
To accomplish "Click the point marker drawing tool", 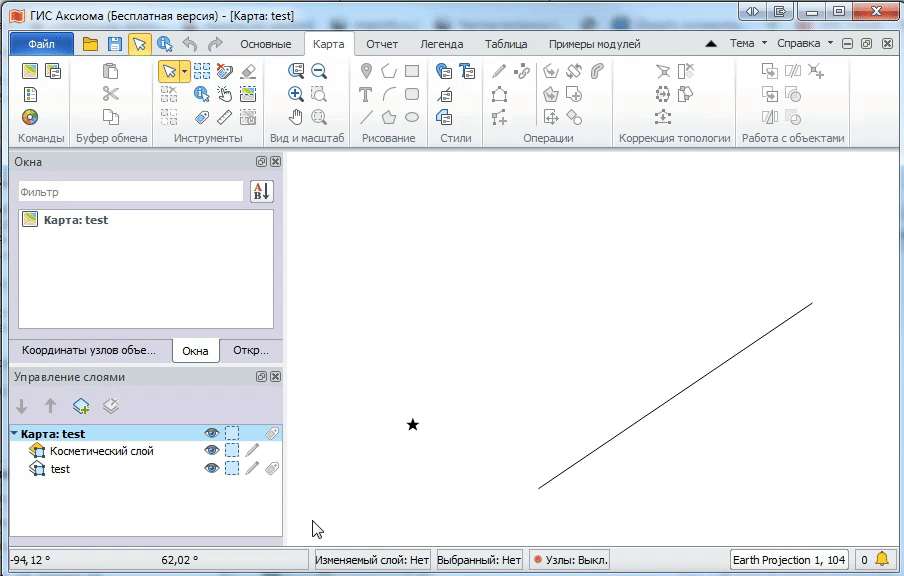I will 366,71.
